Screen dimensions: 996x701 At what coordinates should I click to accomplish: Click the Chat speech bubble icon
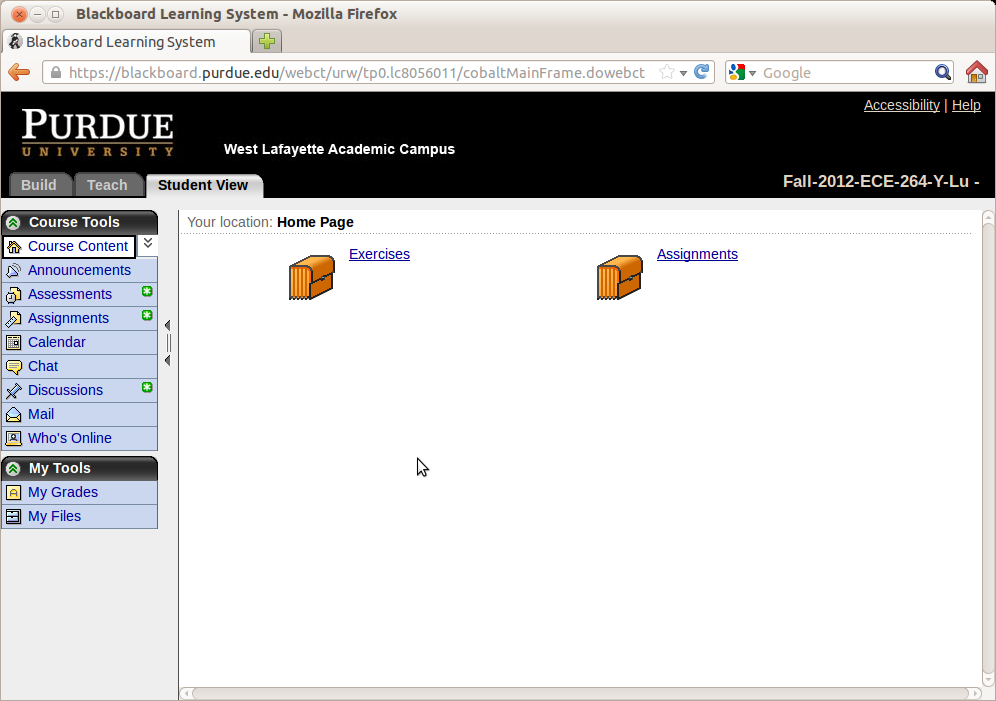click(14, 367)
